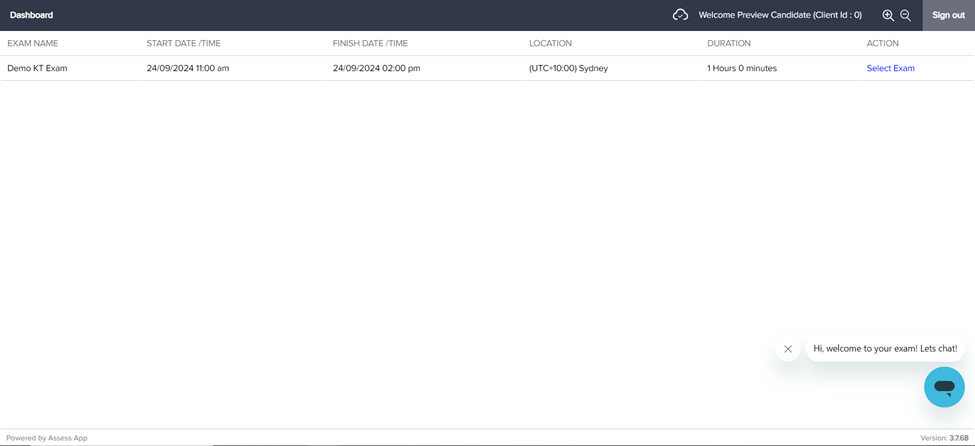
Task: Click the Finish Date/Time column header
Action: [x=370, y=44]
